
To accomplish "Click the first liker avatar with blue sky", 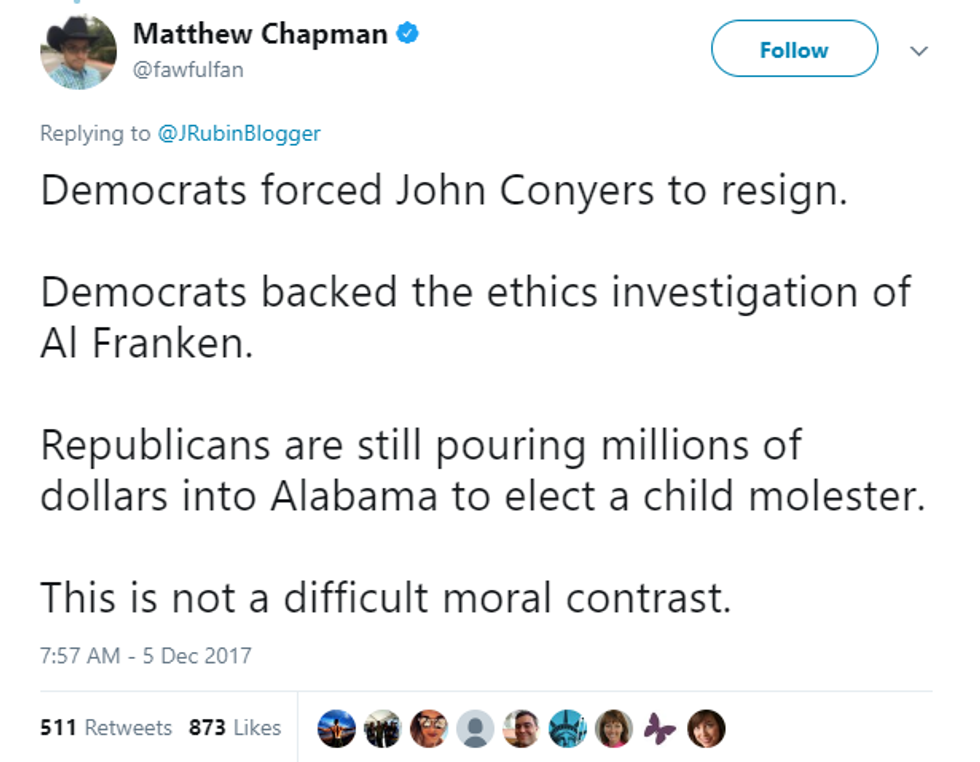I will 336,729.
